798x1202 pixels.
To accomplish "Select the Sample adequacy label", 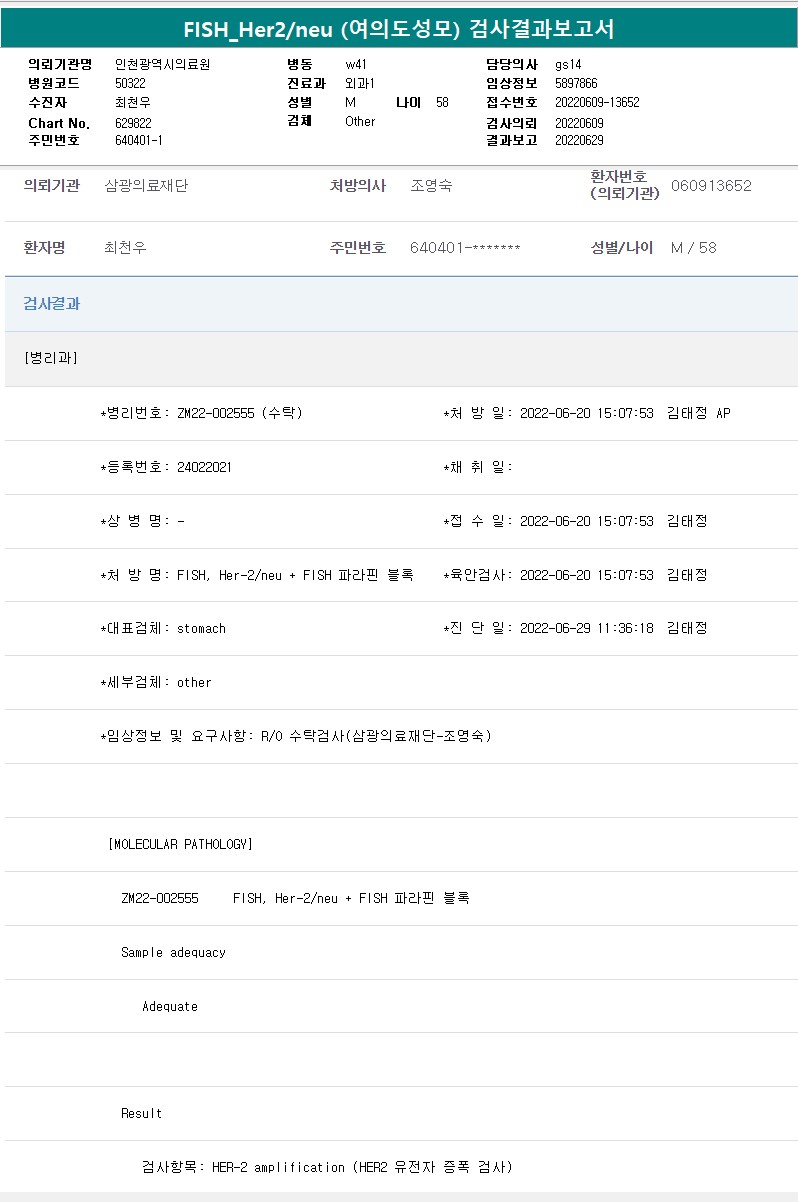I will tap(173, 952).
